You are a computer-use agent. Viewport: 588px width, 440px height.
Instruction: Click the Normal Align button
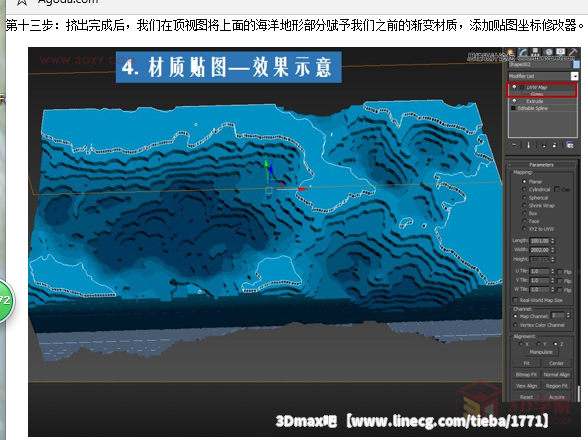tap(556, 374)
